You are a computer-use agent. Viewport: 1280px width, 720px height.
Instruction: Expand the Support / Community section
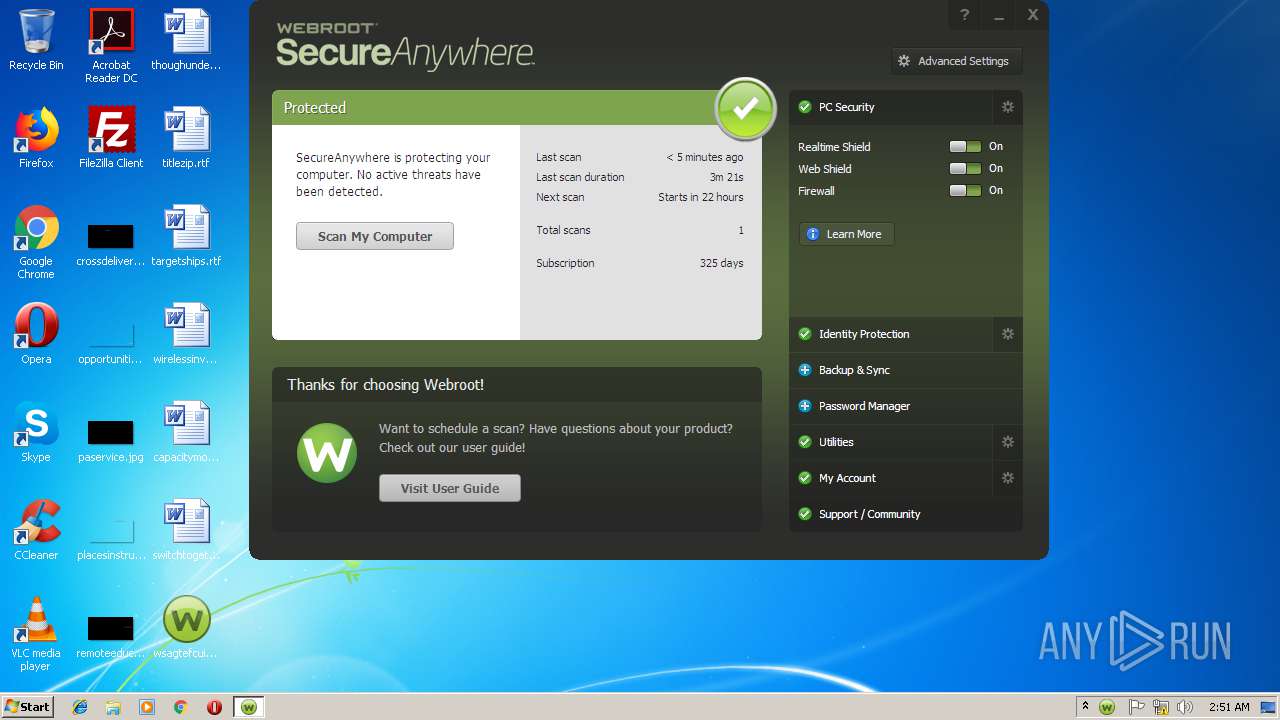coord(905,514)
